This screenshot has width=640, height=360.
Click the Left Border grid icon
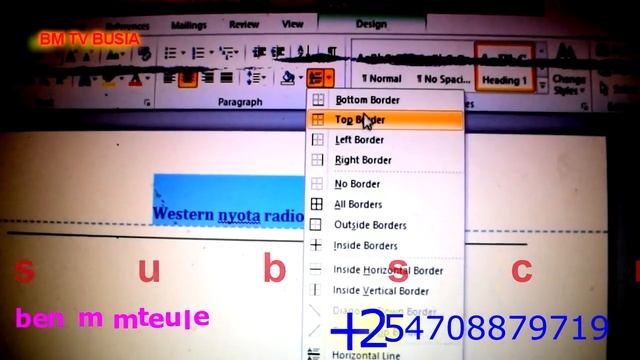tap(317, 140)
